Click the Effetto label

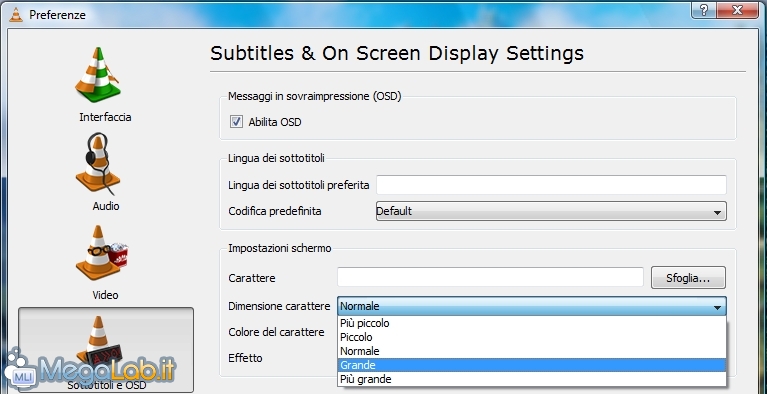[x=246, y=358]
